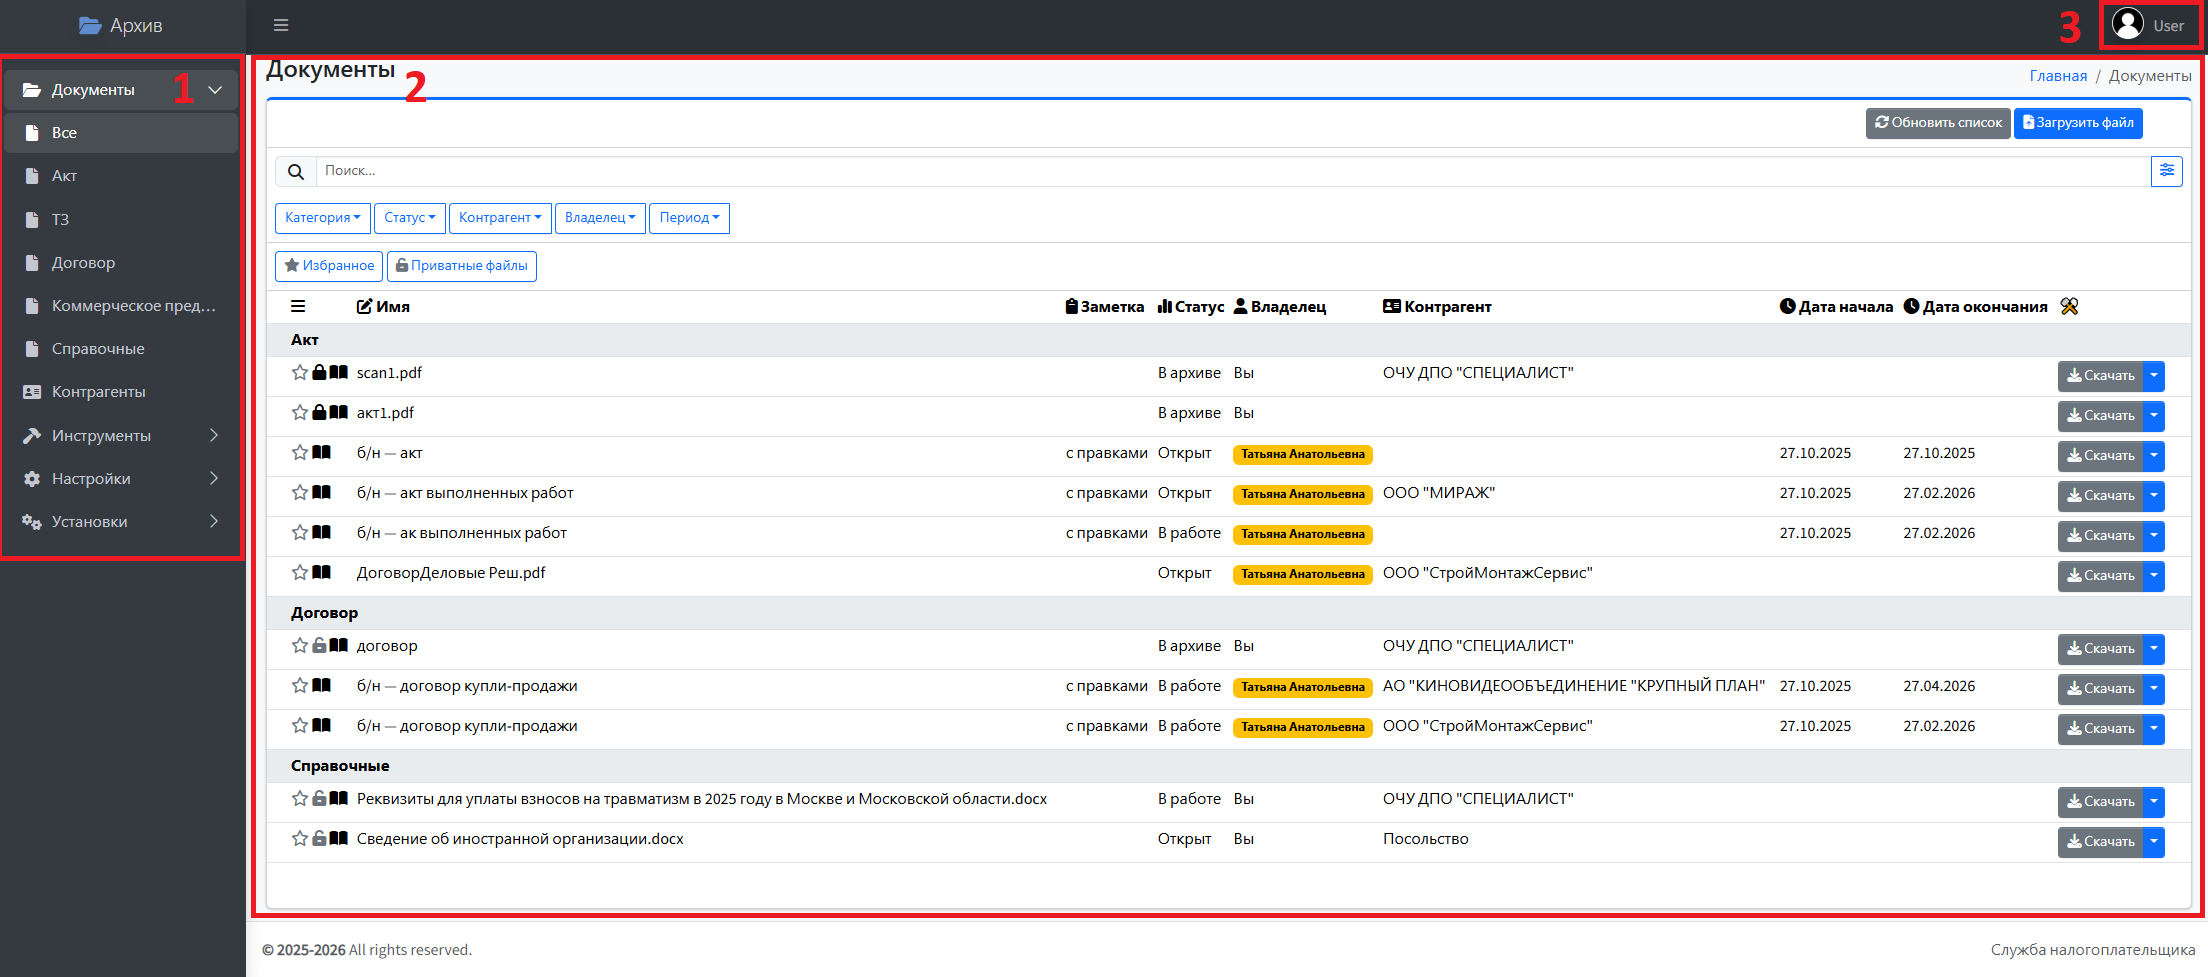Open download options arrow for ДоговорДеловые Реш.pdf
This screenshot has height=977, width=2208.
[2154, 576]
